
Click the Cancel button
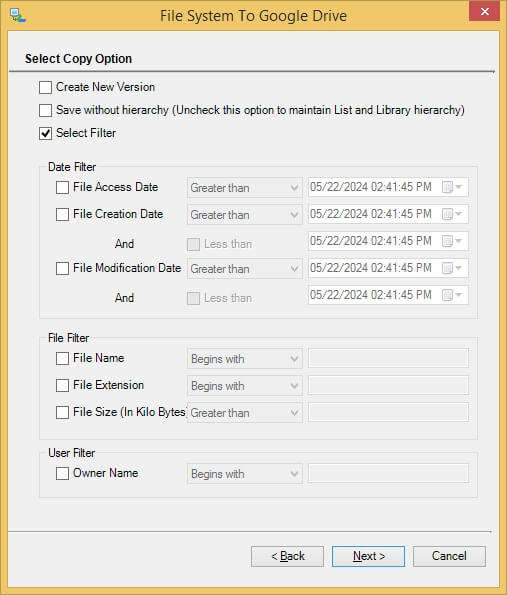(449, 556)
